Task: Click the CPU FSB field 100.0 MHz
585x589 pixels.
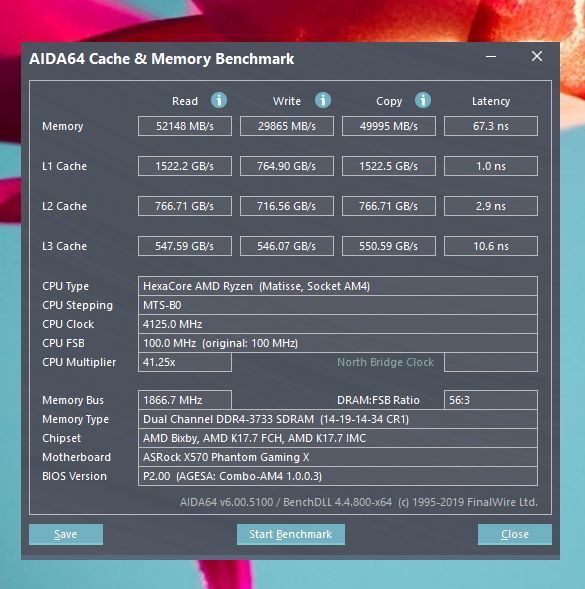Action: point(338,343)
